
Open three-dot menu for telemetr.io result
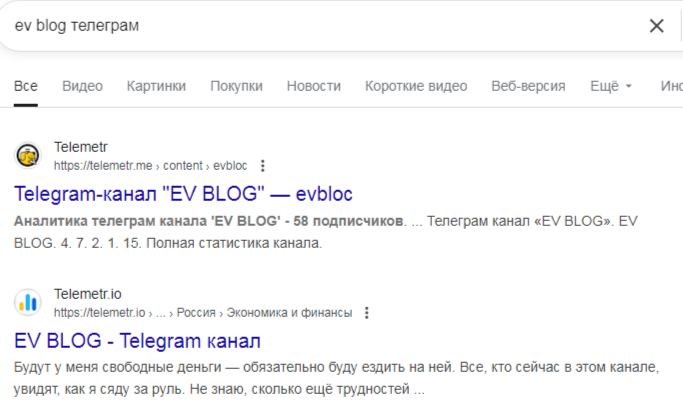(367, 313)
